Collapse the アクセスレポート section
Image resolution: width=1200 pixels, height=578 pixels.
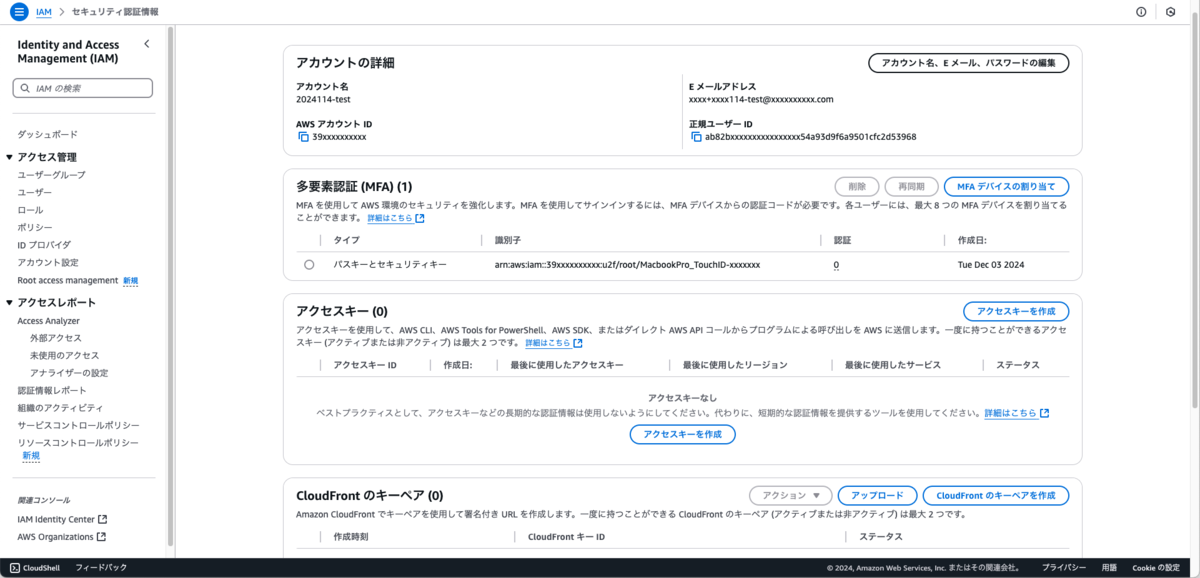pos(10,303)
